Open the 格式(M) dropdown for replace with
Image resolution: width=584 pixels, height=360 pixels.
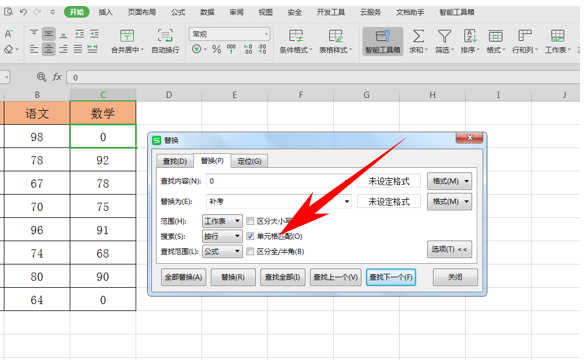point(450,201)
